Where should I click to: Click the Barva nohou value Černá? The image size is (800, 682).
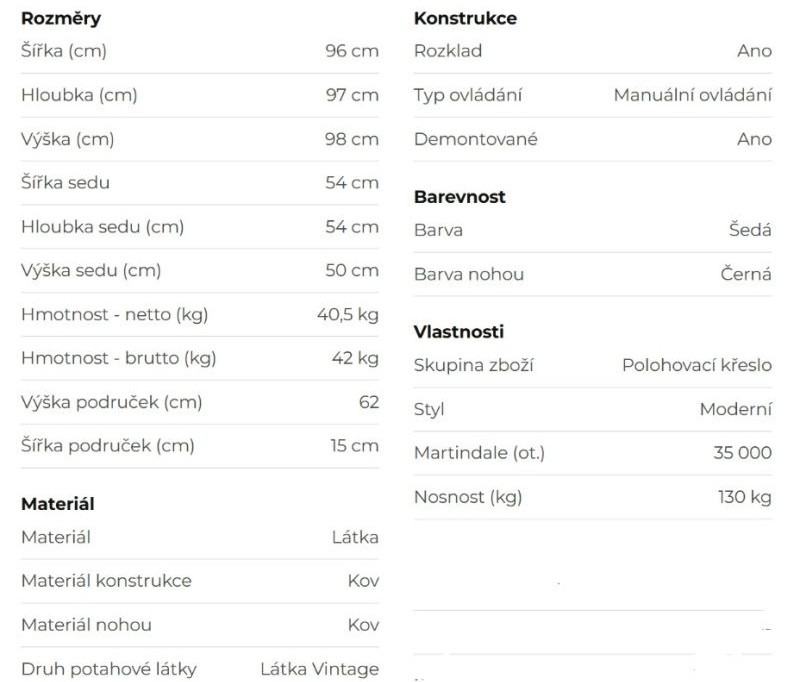[746, 274]
